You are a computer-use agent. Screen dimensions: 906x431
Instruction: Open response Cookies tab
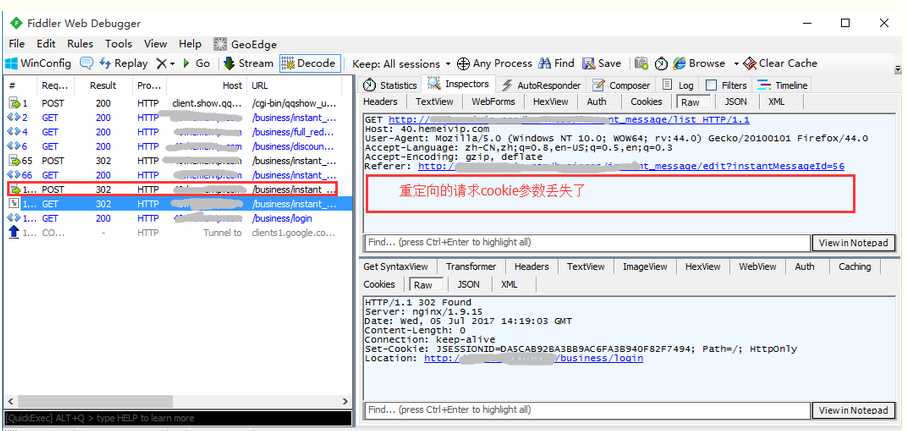379,284
